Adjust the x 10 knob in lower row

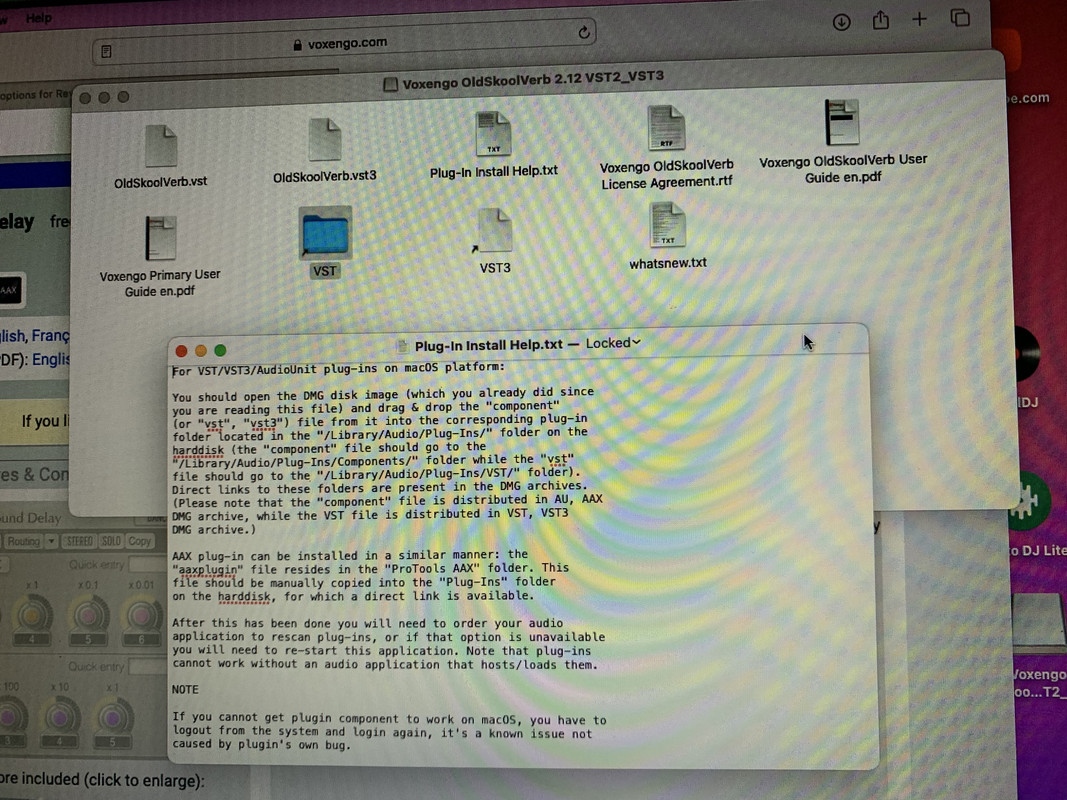pos(59,717)
